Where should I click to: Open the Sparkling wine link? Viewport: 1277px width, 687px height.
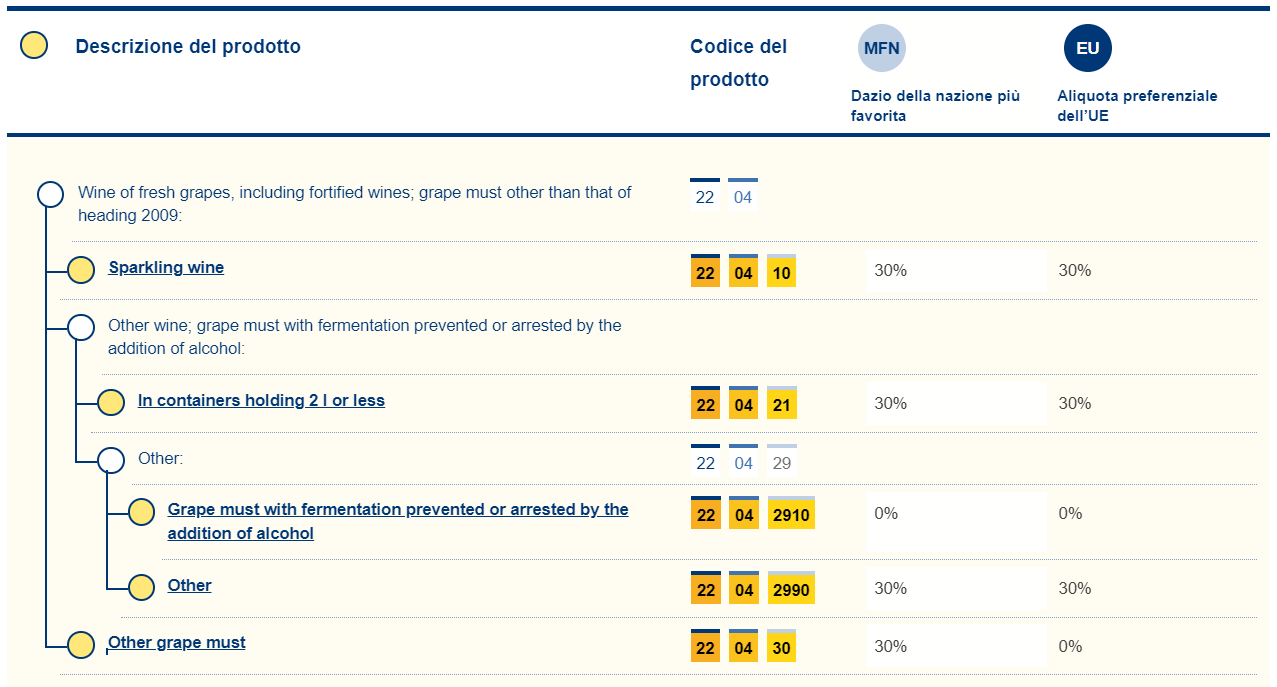166,268
